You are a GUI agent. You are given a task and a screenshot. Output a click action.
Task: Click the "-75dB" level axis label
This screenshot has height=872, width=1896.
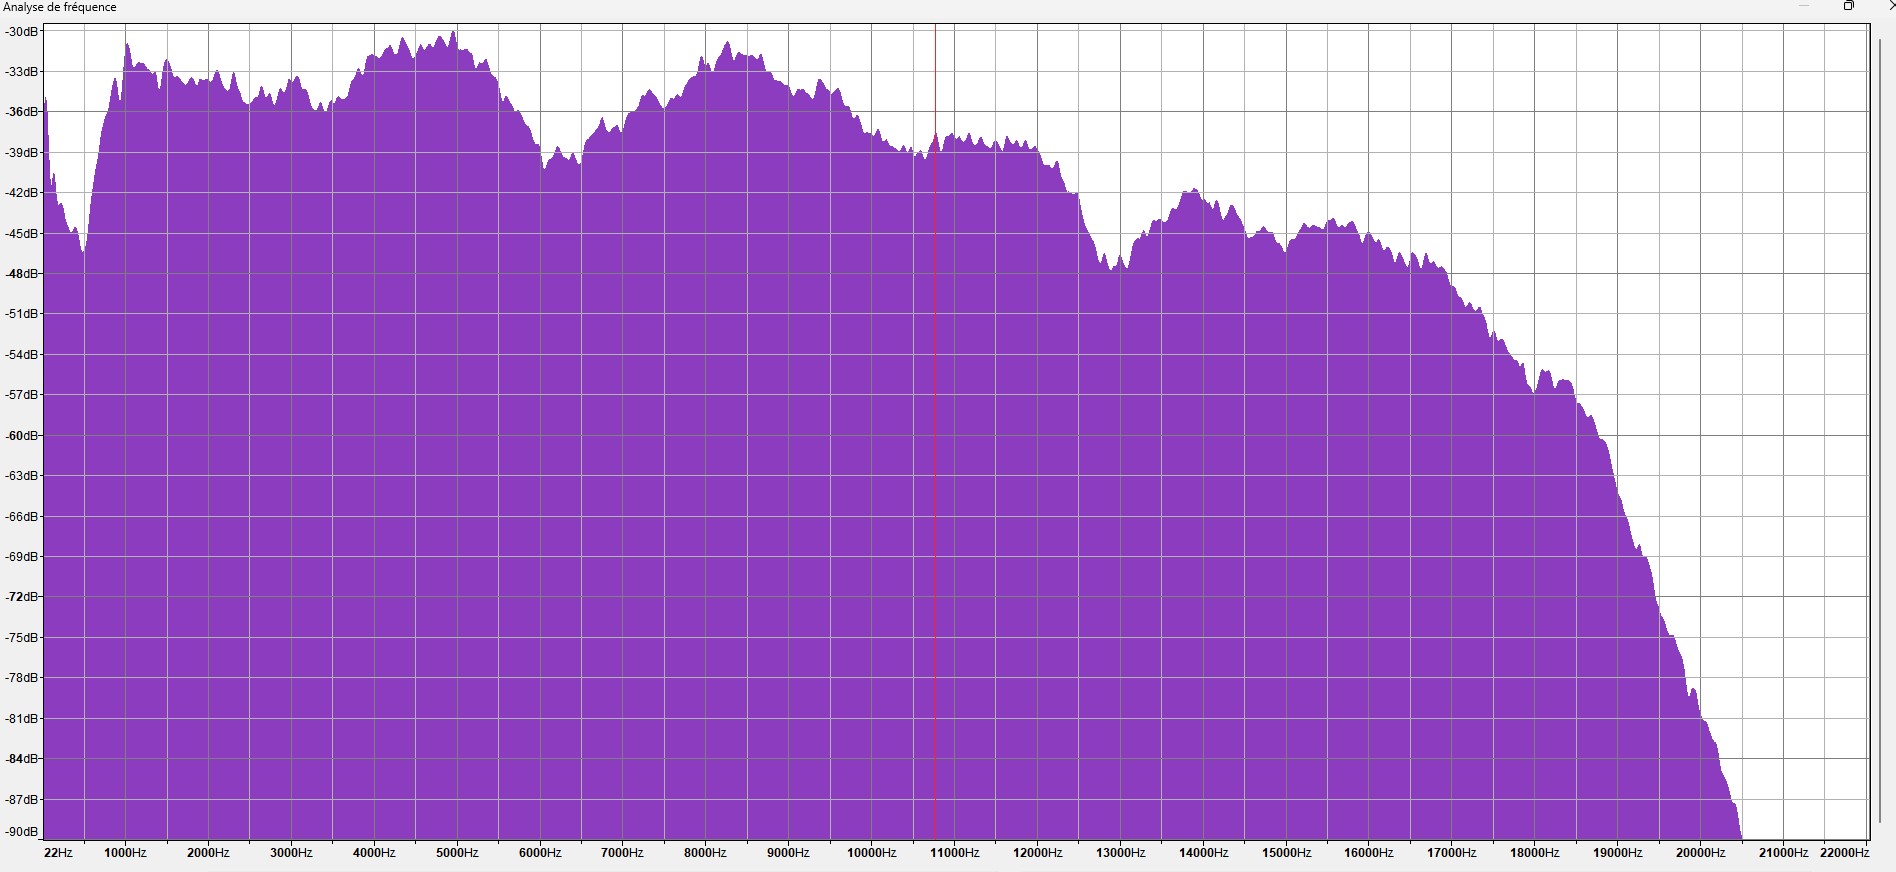point(22,637)
